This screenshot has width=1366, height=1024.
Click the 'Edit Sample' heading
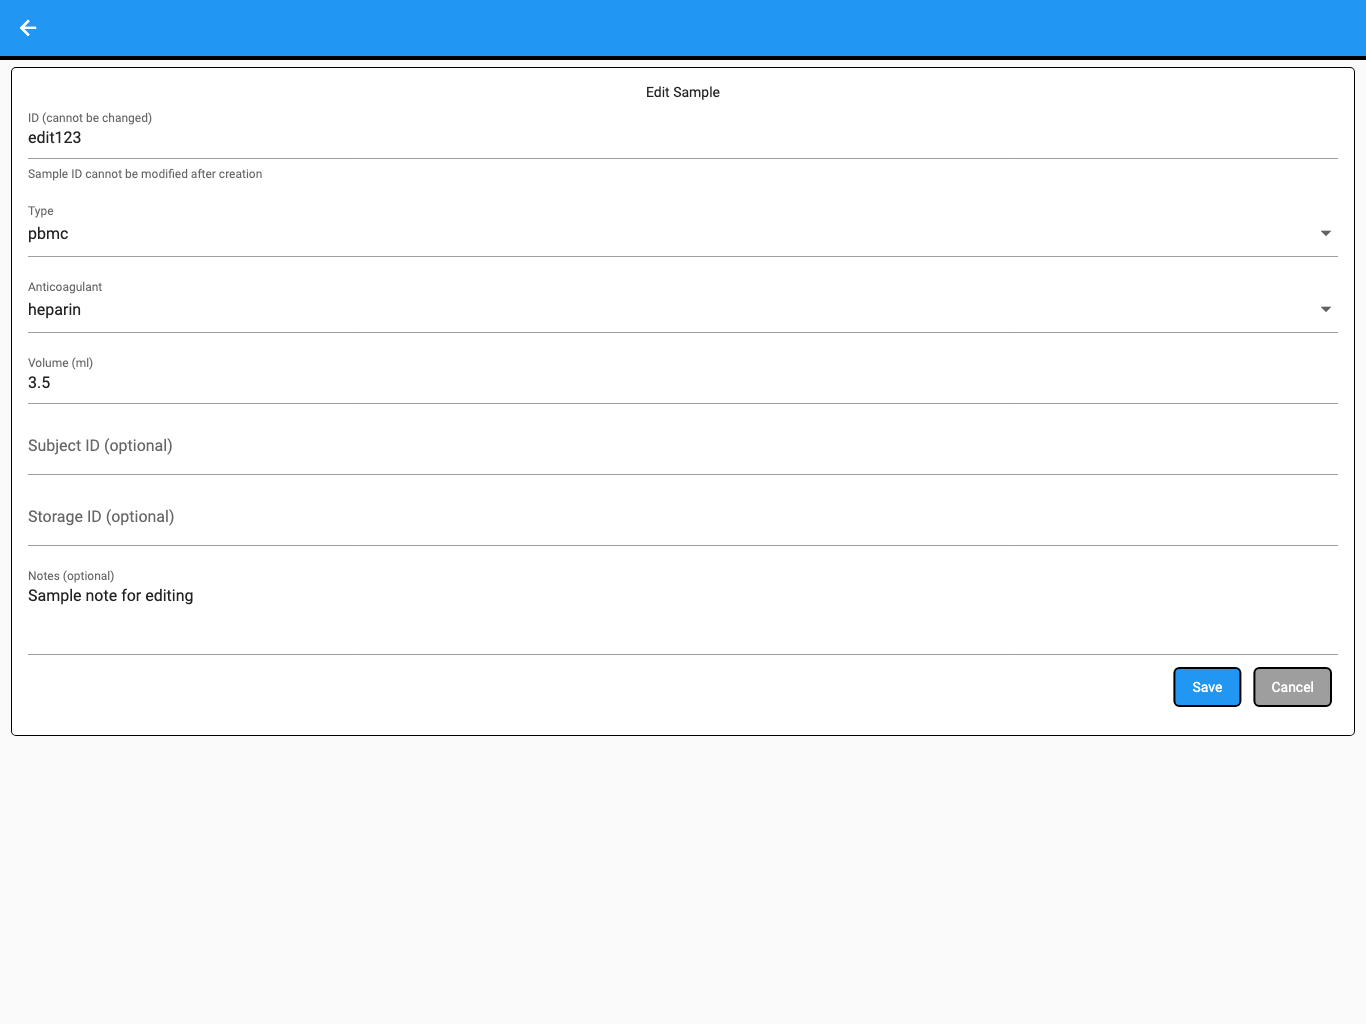tap(683, 92)
